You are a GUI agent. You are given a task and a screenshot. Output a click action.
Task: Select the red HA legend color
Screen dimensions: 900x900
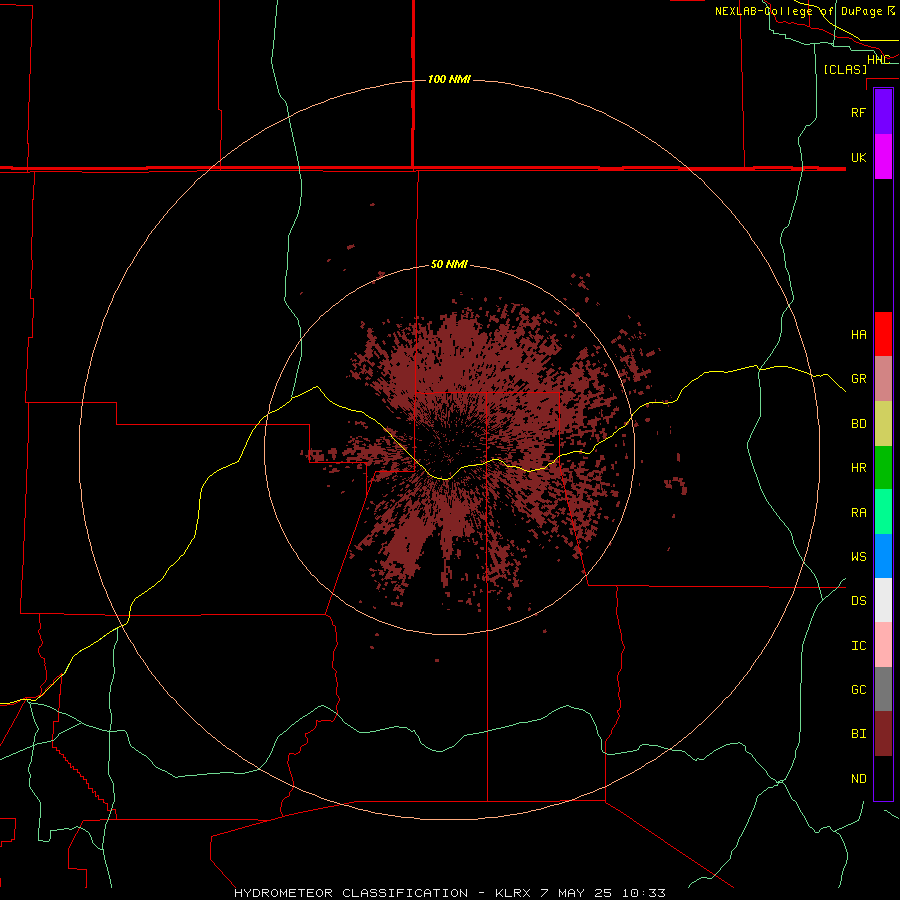883,334
